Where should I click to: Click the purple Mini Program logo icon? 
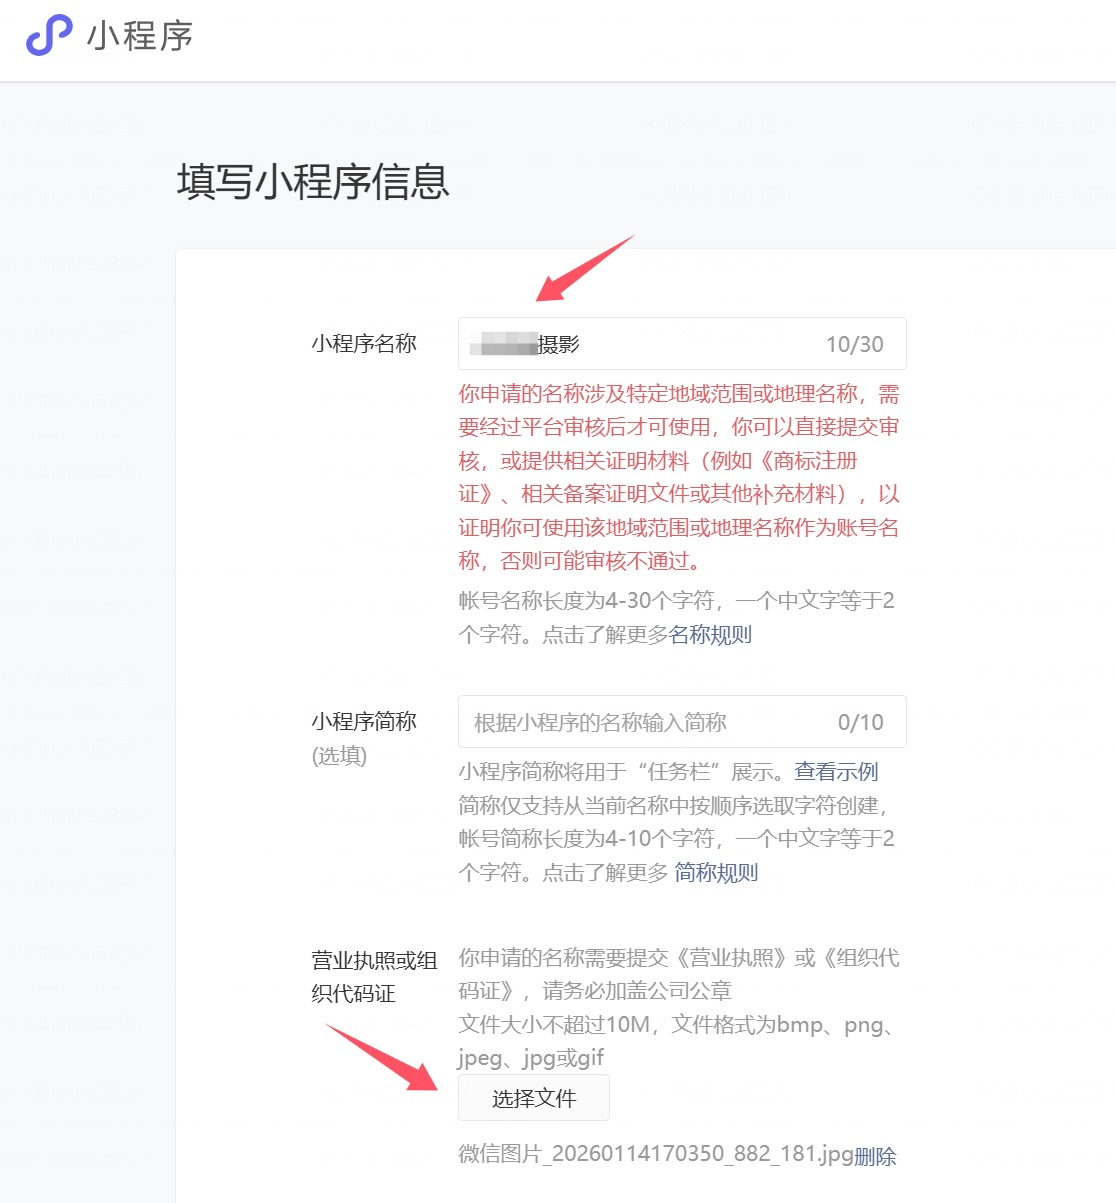point(48,36)
